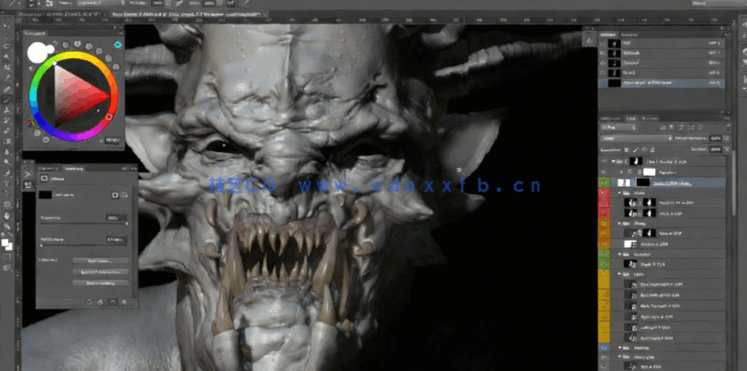Screen dimensions: 747x371
Task: Collapse the yellow-tagged layer group
Action: (x=620, y=274)
